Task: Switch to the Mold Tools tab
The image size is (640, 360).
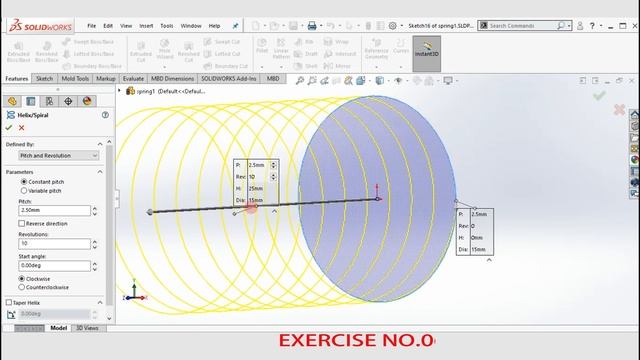Action: [75, 78]
